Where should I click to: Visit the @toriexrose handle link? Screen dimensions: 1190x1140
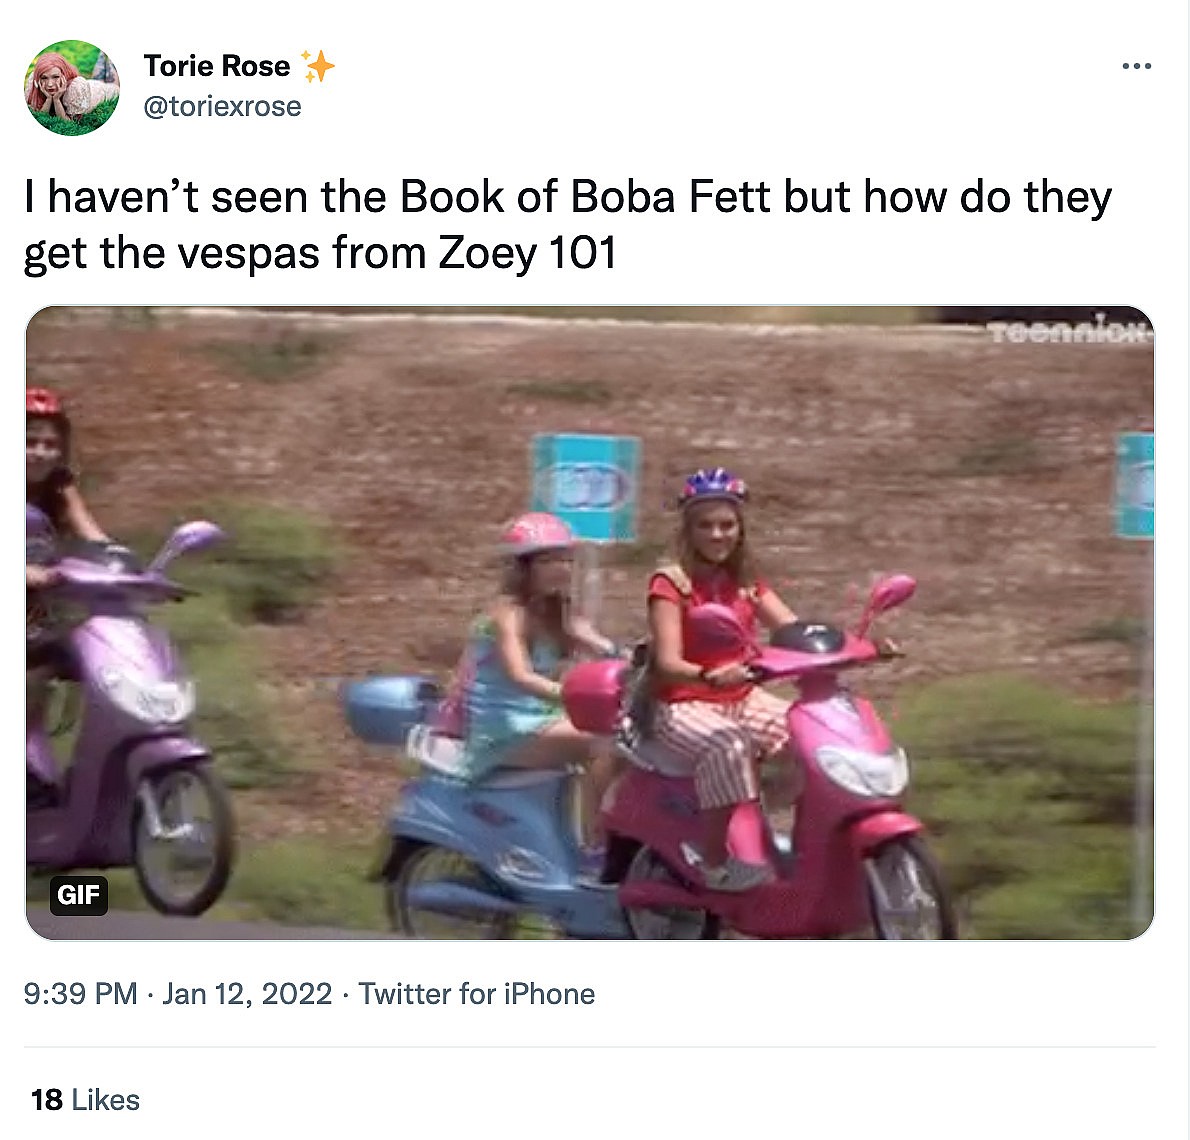tap(222, 106)
